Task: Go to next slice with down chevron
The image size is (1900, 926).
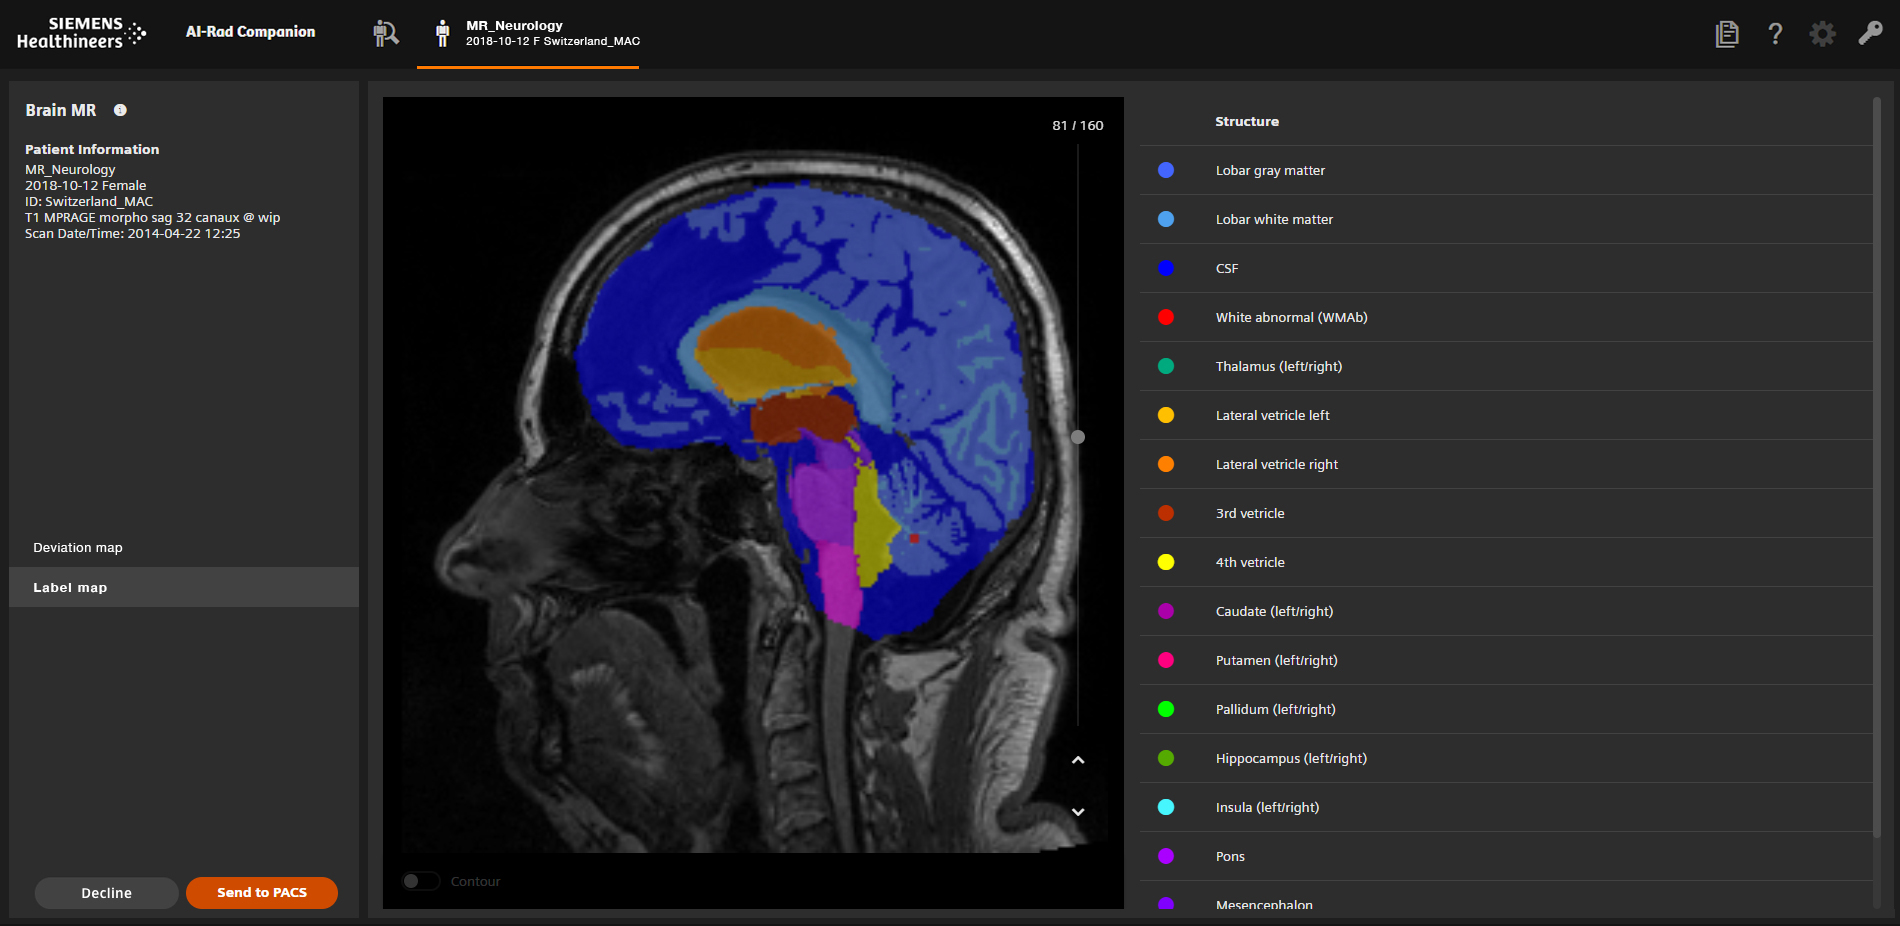Action: [x=1078, y=812]
